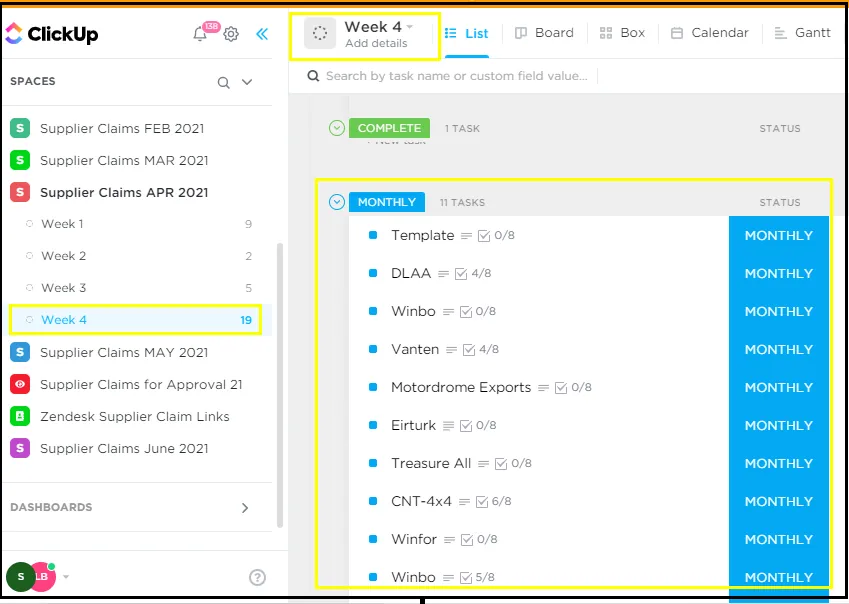Switch to the Box view tab
This screenshot has width=849, height=604.
(622, 33)
